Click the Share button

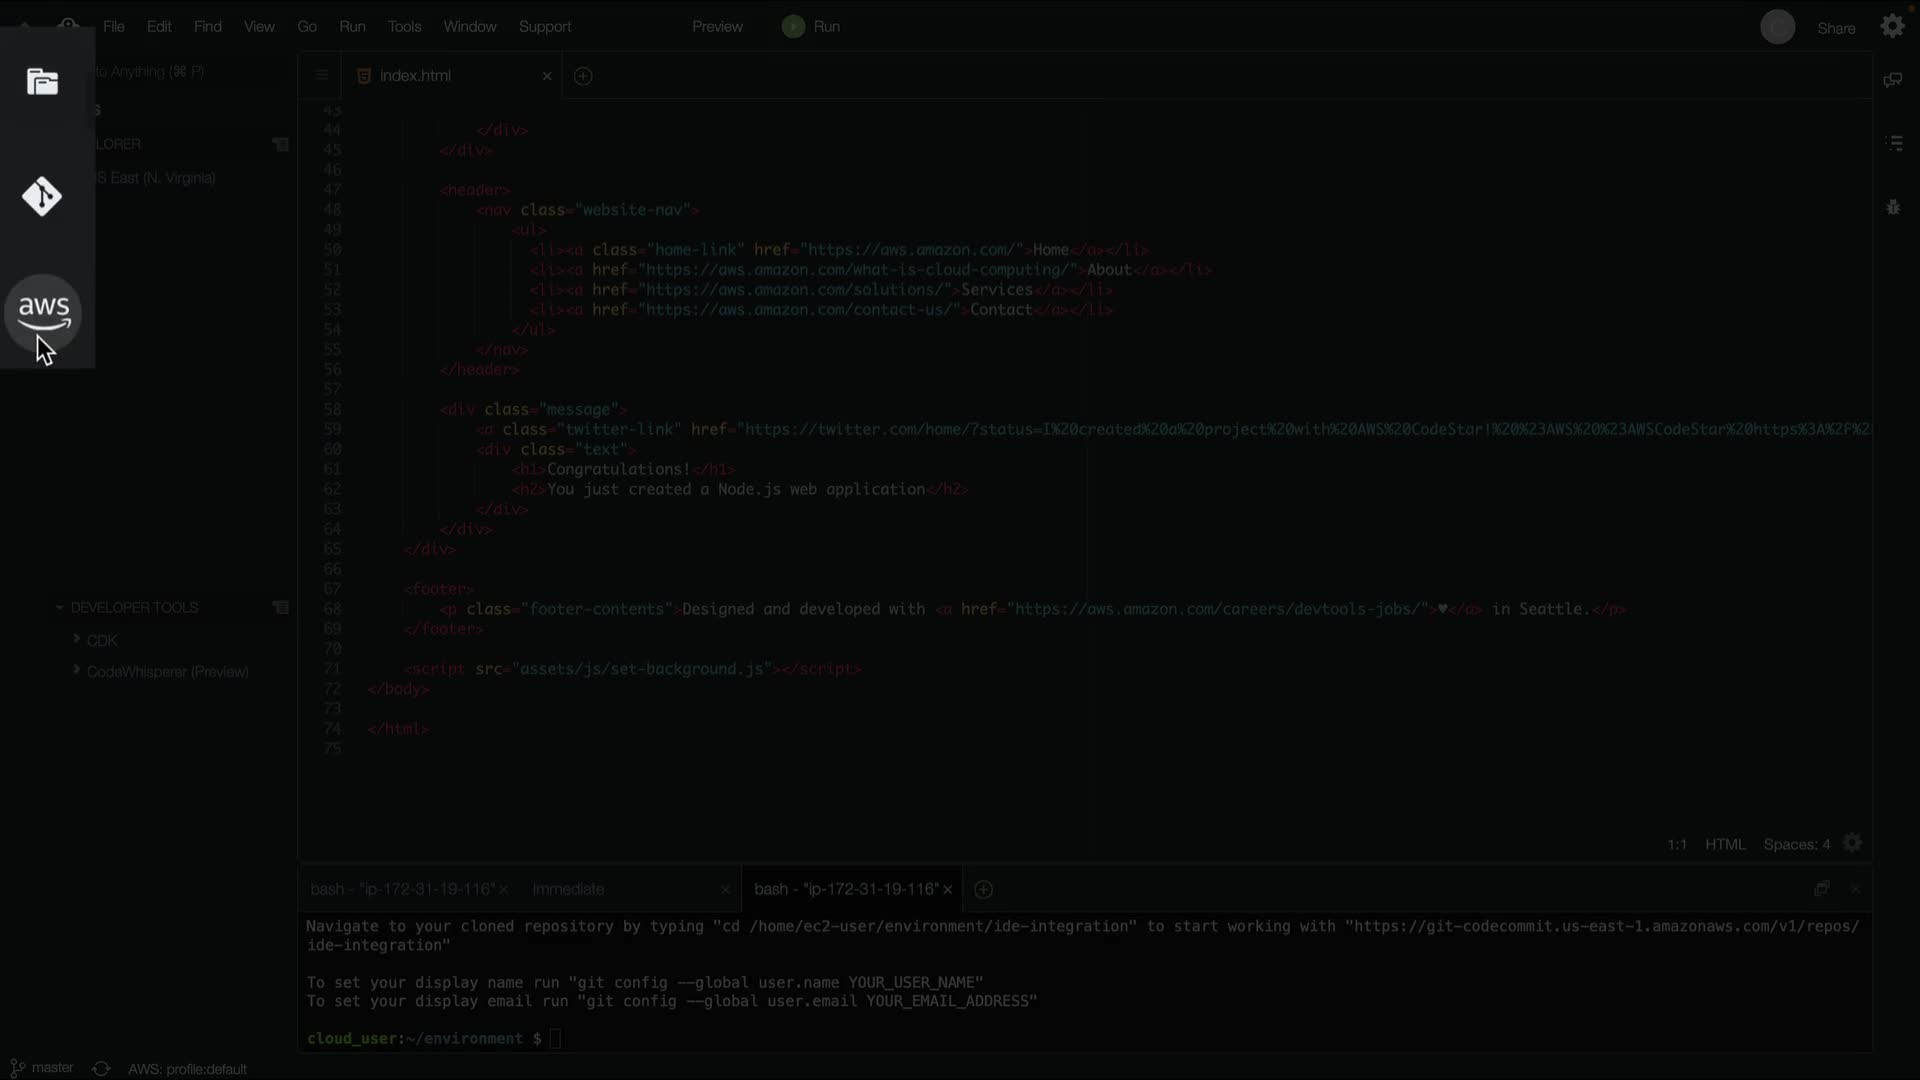[1835, 28]
